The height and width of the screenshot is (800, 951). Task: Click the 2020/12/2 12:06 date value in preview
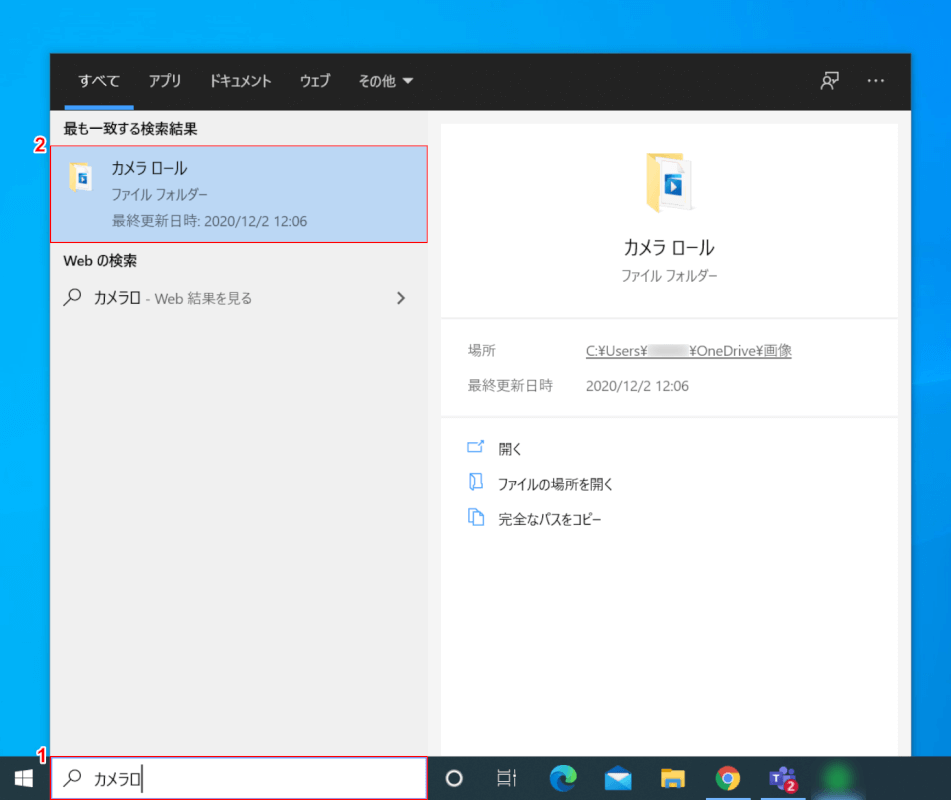click(x=637, y=386)
